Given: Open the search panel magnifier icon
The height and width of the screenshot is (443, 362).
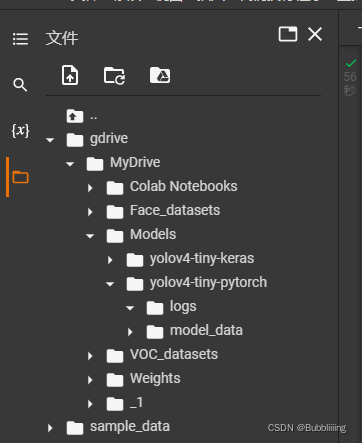Looking at the screenshot, I should [20, 85].
